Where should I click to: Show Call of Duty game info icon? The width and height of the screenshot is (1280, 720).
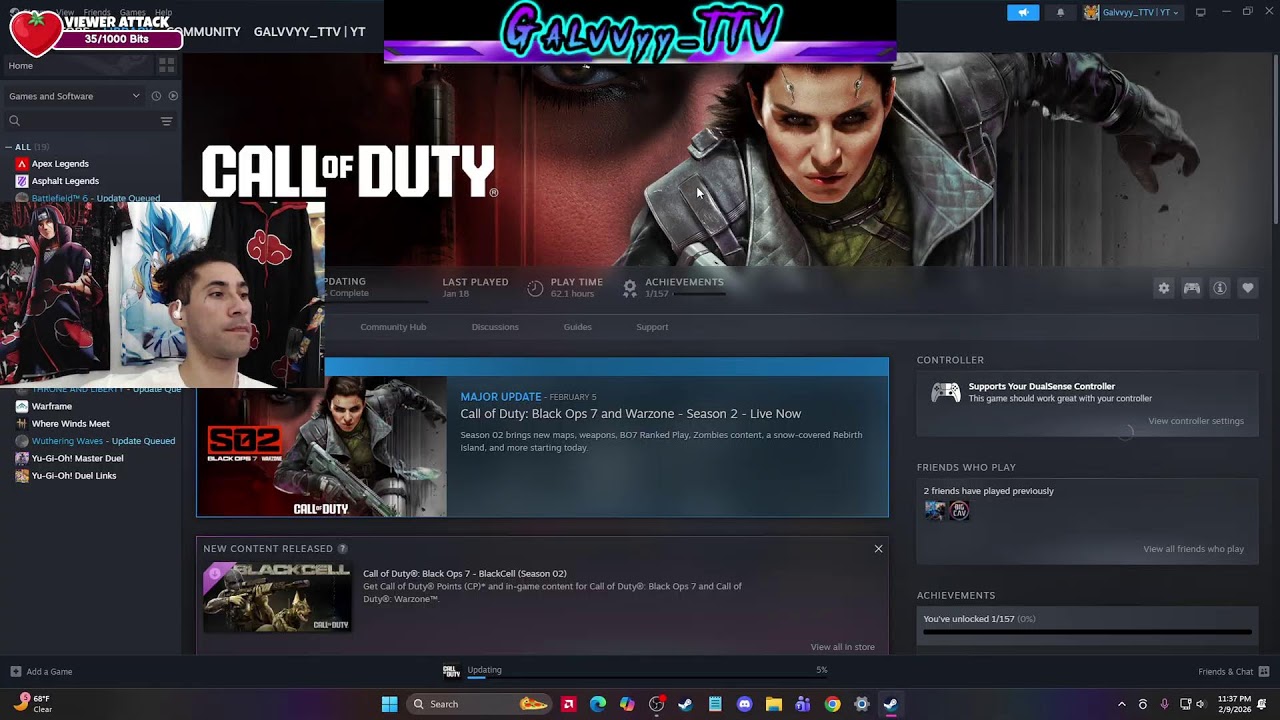[1220, 288]
